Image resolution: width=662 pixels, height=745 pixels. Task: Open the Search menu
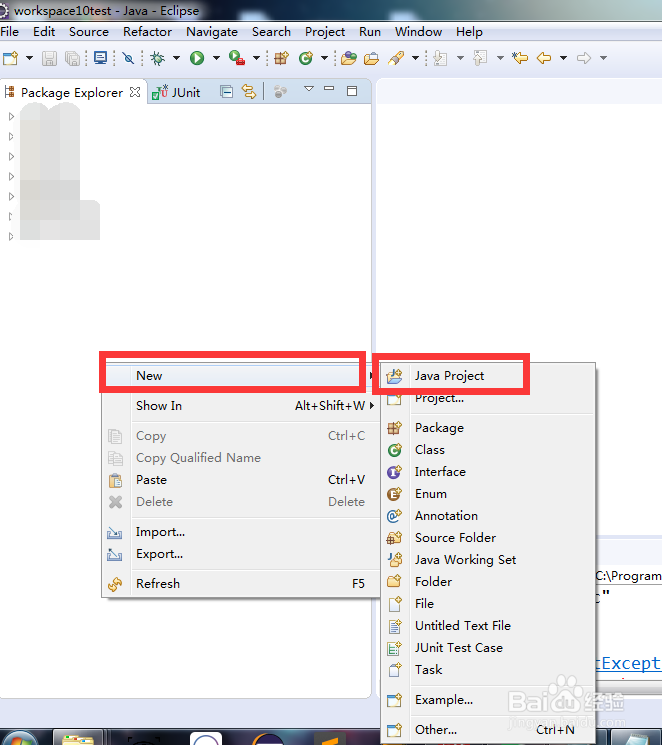[271, 32]
